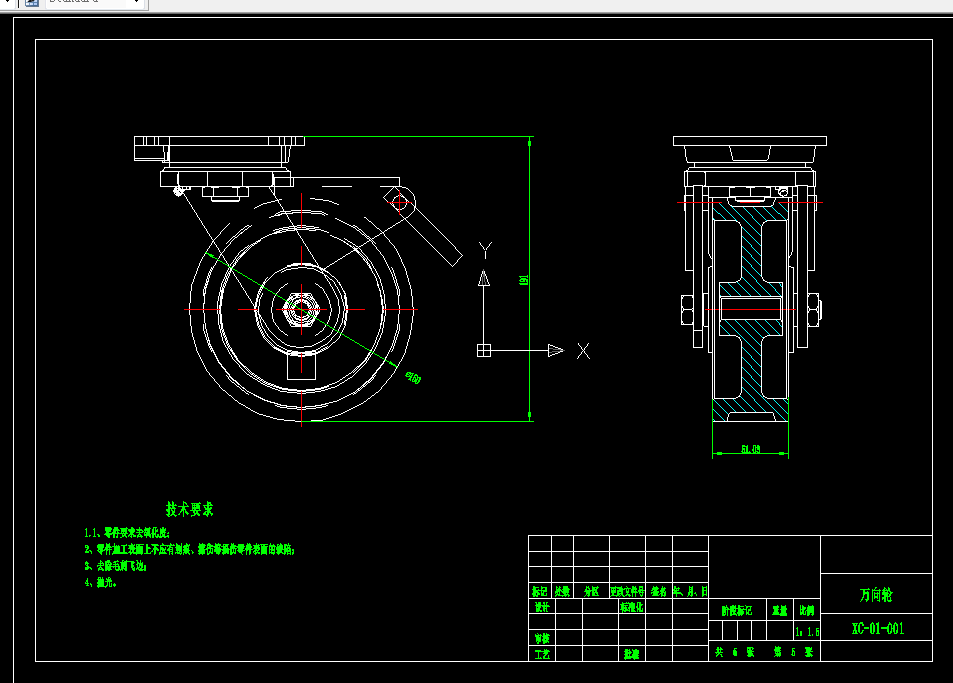The width and height of the screenshot is (953, 683).
Task: Select the 更改文件号 title block cell
Action: [627, 591]
